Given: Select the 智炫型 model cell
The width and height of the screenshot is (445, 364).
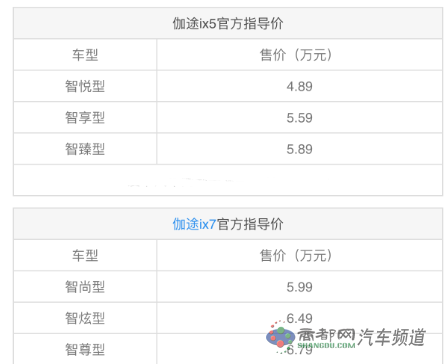Looking at the screenshot, I should tap(85, 318).
